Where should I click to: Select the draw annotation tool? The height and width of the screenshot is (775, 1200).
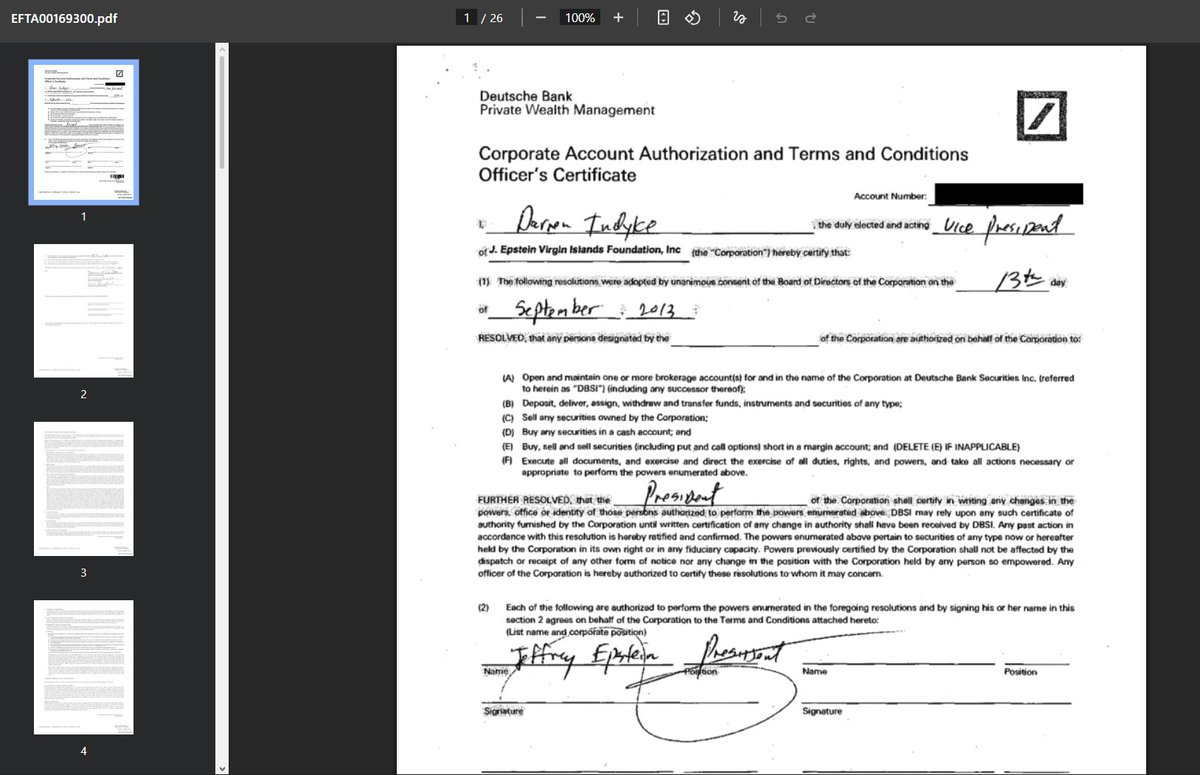coord(740,18)
